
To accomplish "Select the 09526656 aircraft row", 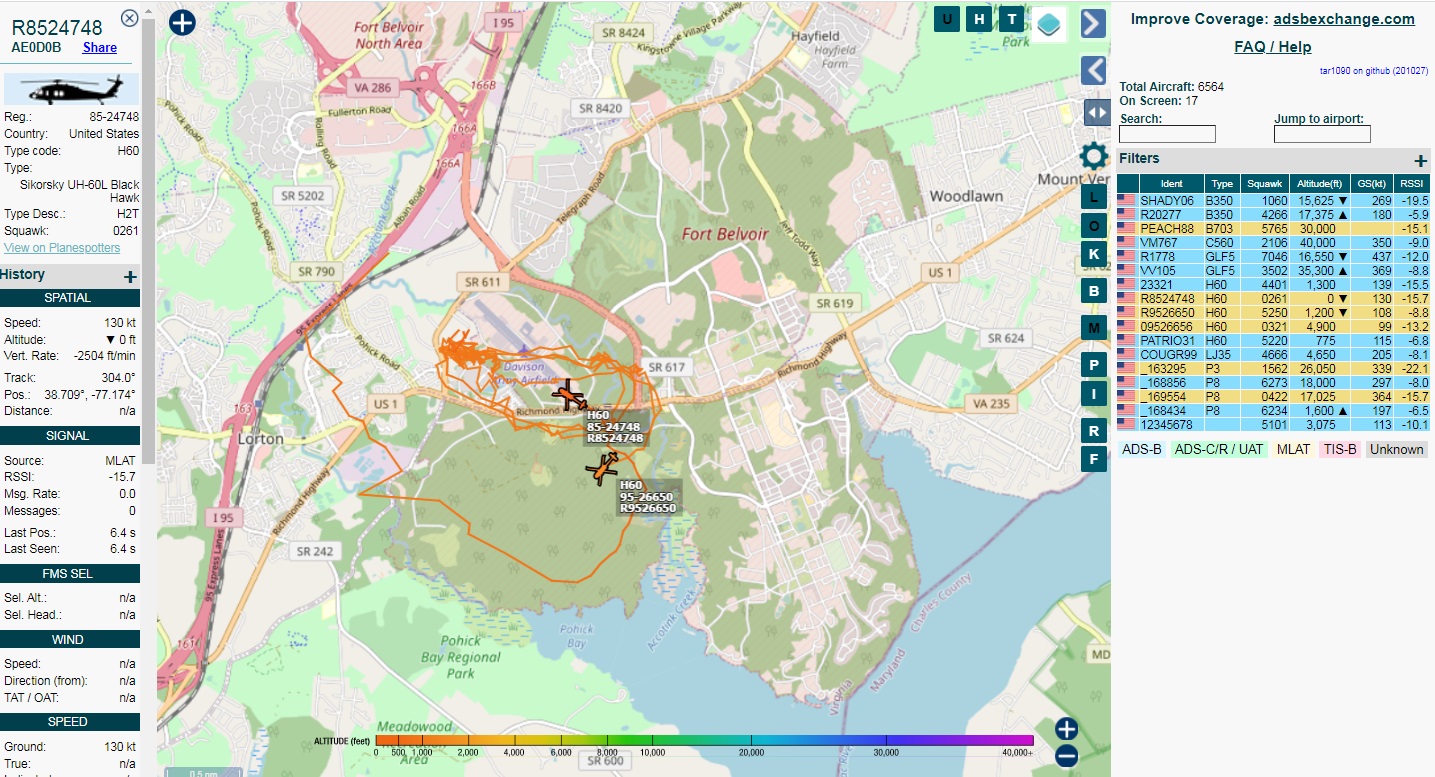I will coord(1273,327).
